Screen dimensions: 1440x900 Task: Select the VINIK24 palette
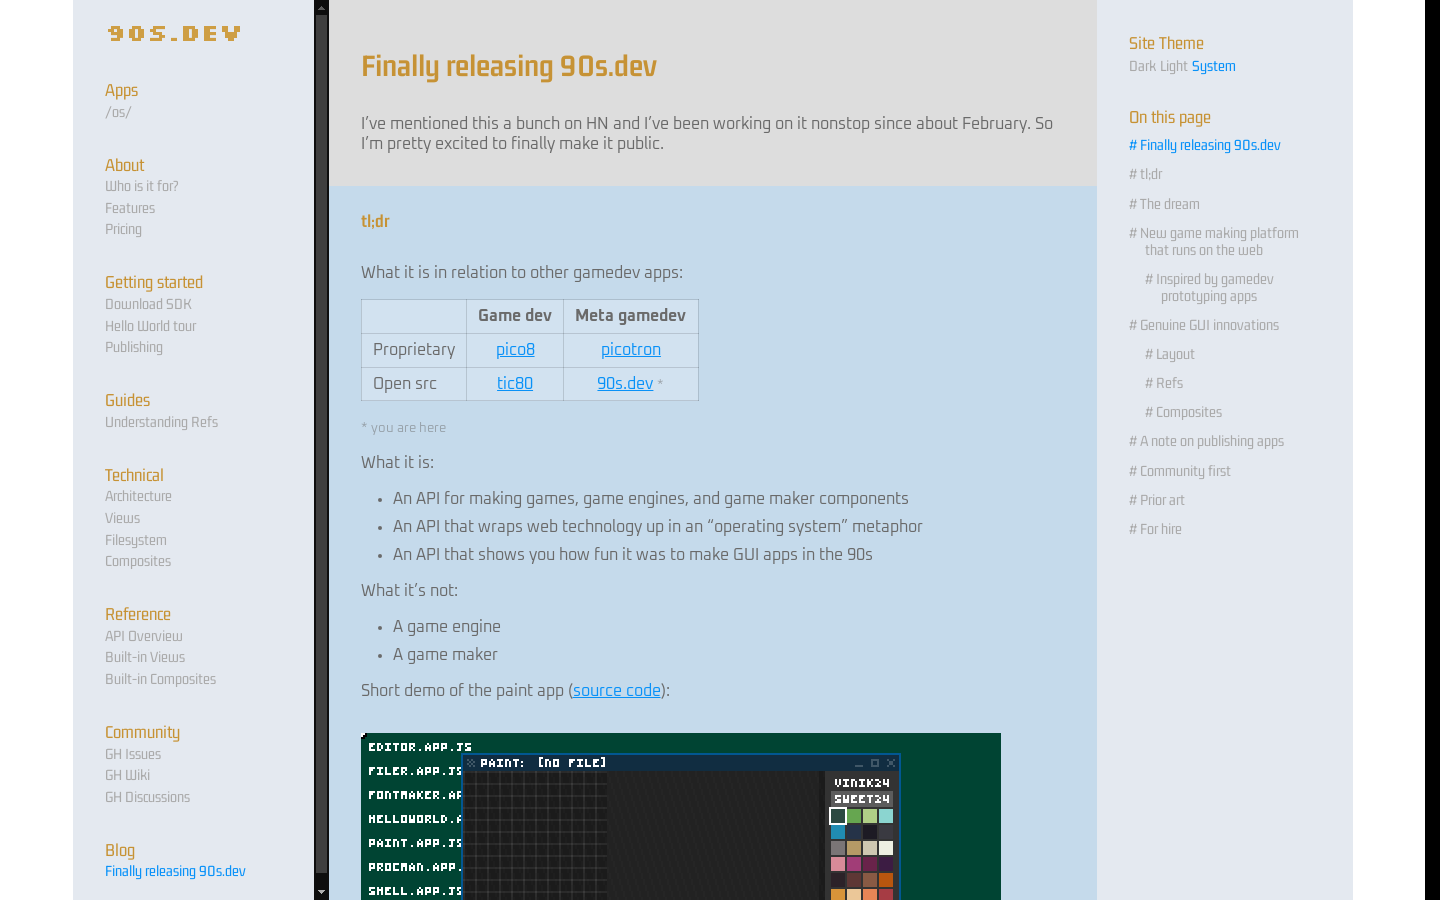tap(862, 783)
